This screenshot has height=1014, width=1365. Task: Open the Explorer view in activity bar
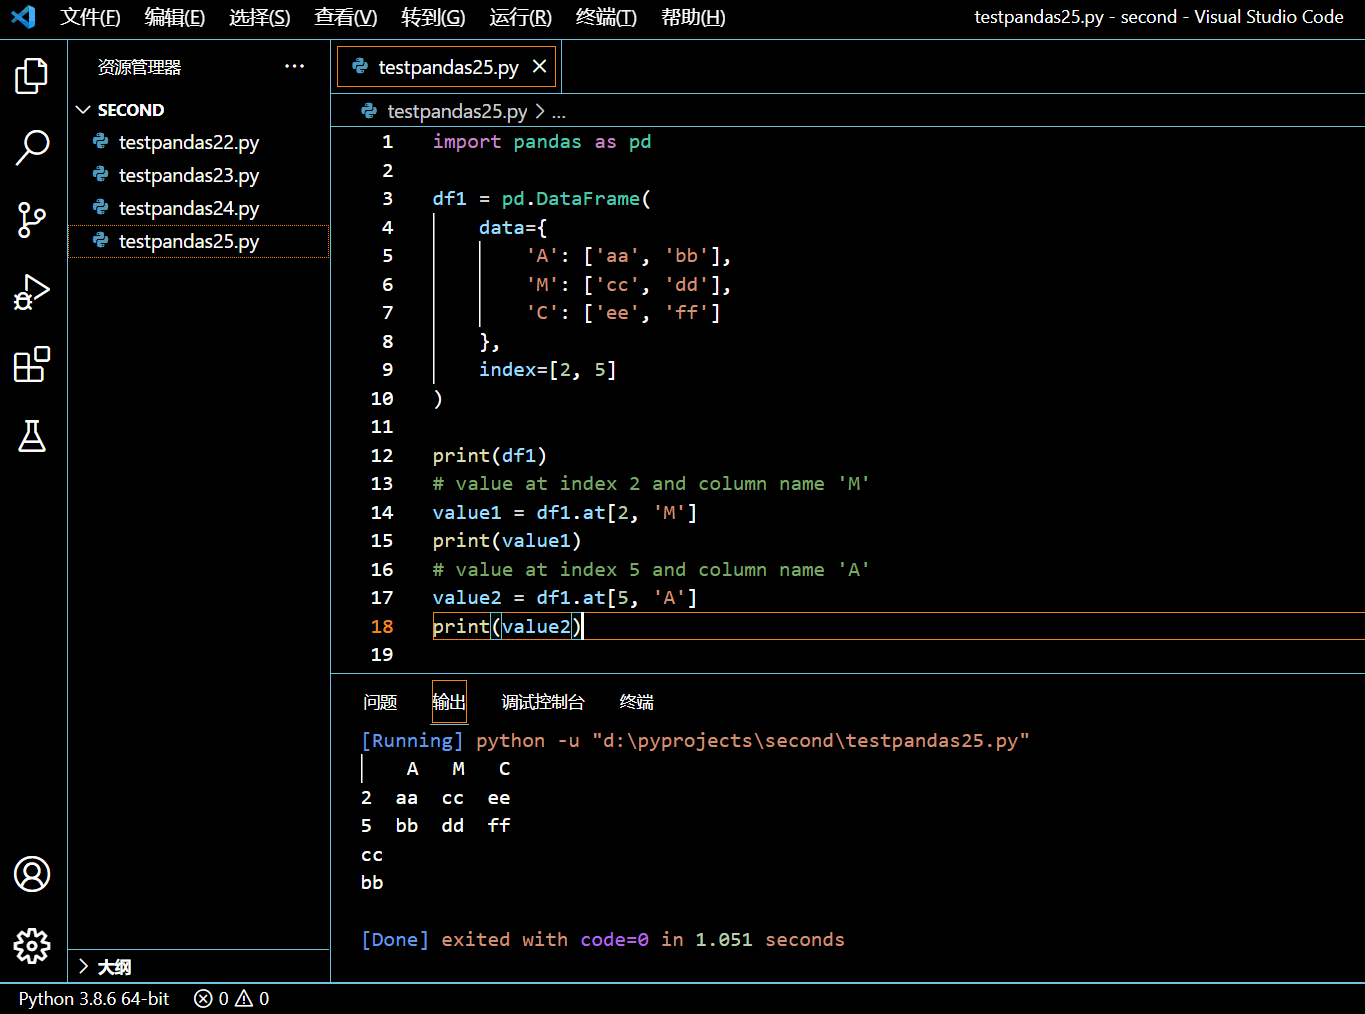(32, 76)
